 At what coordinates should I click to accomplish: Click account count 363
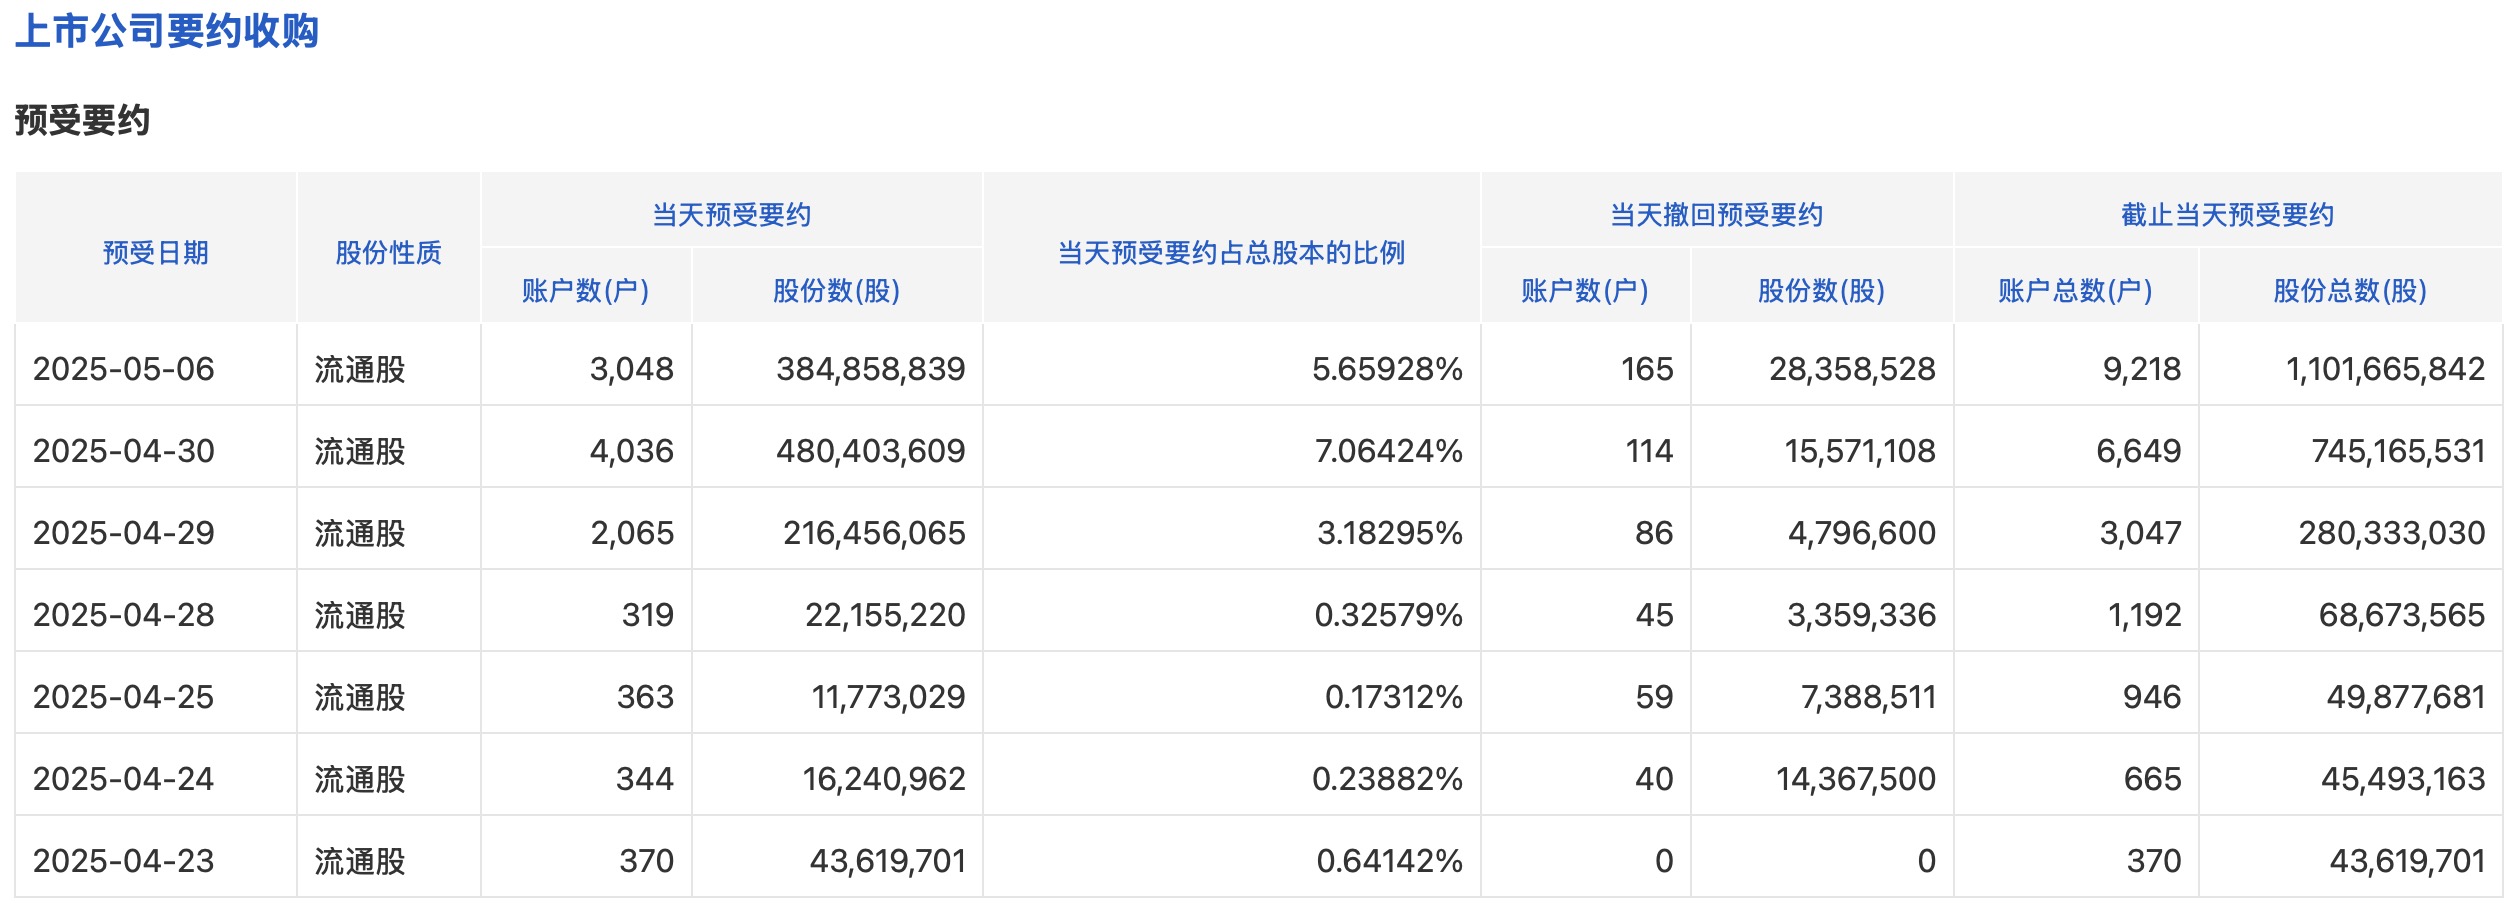(x=646, y=697)
